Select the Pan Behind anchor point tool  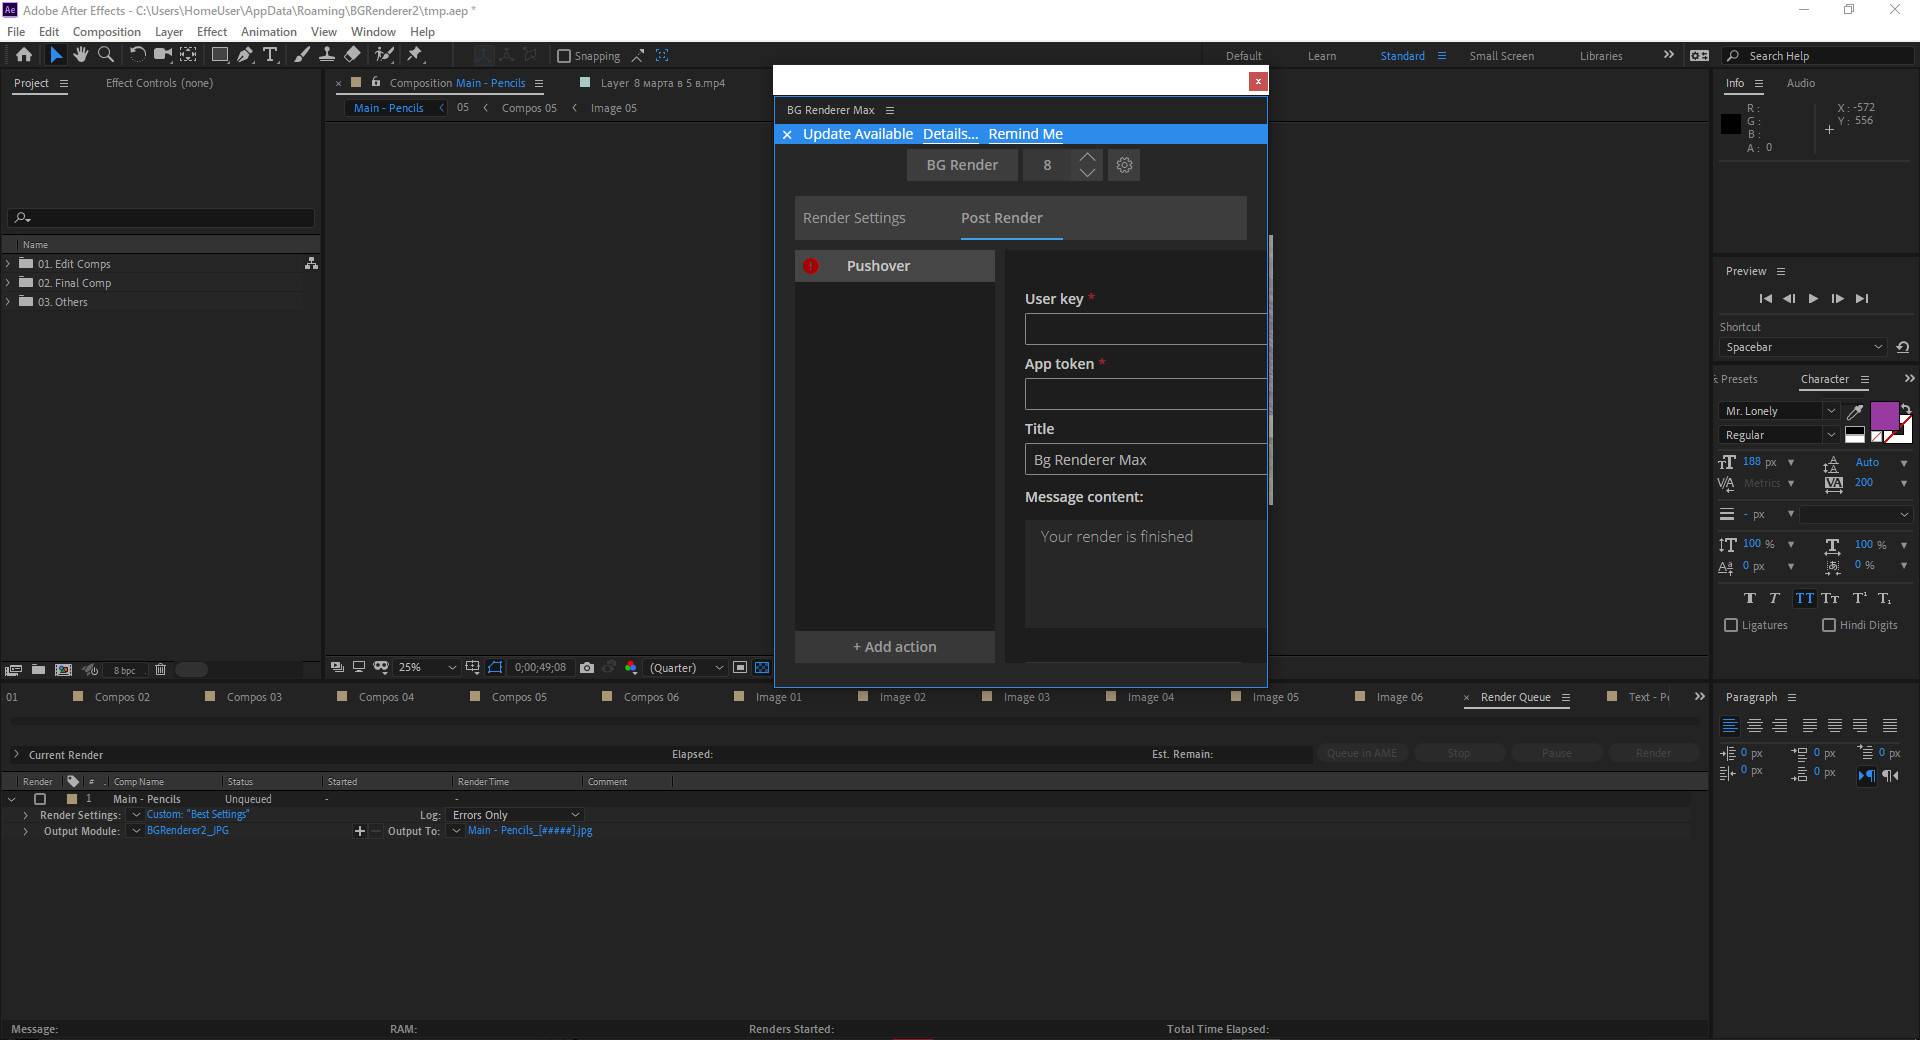coord(188,55)
